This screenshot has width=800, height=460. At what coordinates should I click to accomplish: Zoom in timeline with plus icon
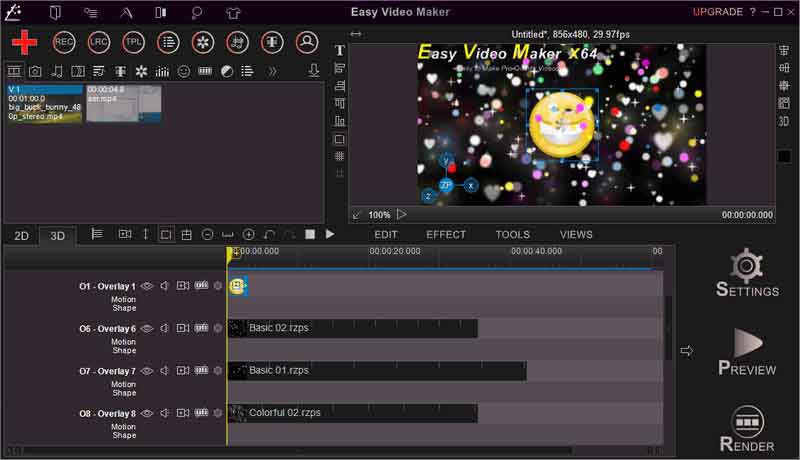[248, 235]
